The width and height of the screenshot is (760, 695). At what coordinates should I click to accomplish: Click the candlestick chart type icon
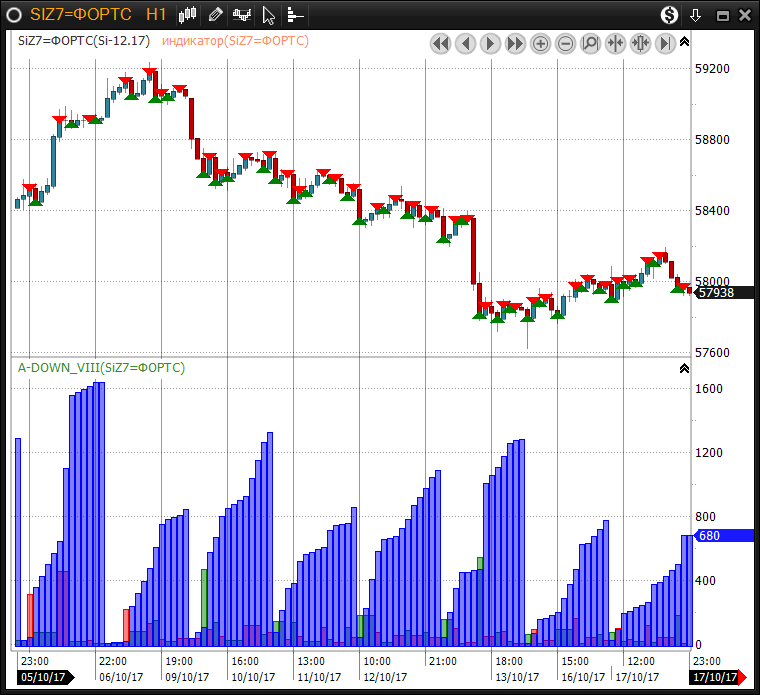click(x=188, y=14)
